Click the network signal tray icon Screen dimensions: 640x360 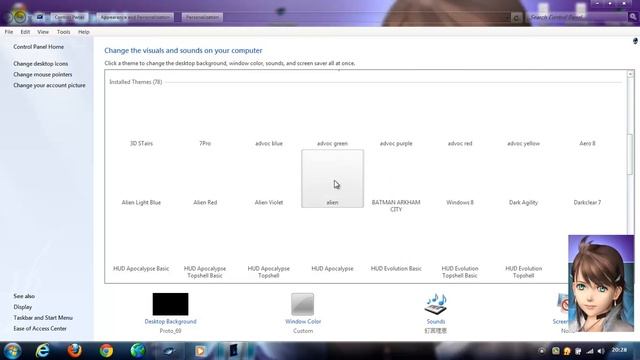click(590, 351)
